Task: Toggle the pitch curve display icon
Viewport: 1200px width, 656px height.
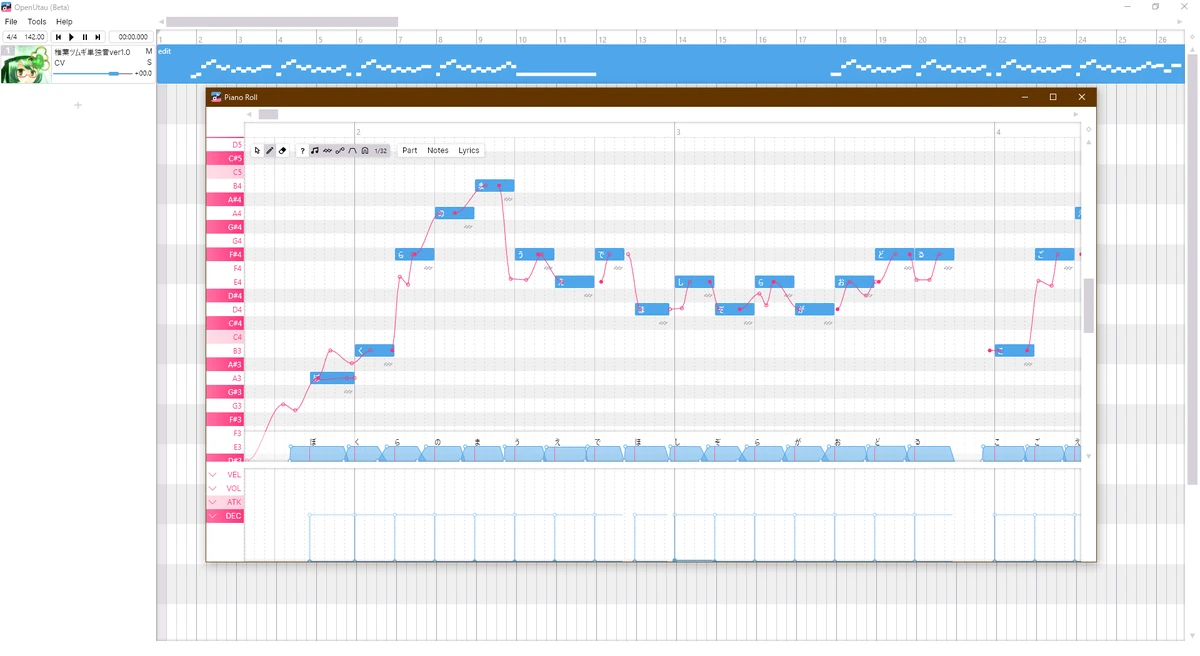Action: (340, 150)
